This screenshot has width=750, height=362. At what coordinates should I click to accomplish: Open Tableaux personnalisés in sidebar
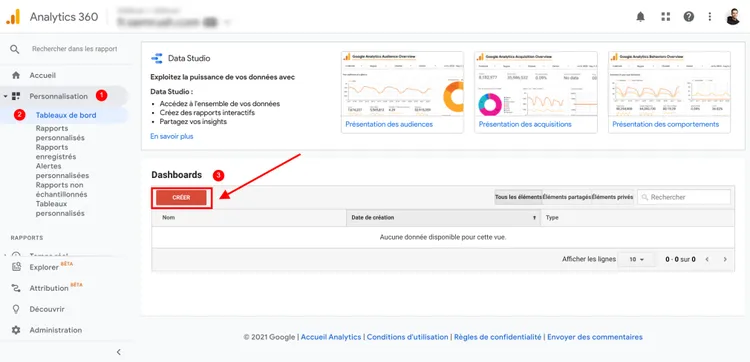[x=60, y=208]
